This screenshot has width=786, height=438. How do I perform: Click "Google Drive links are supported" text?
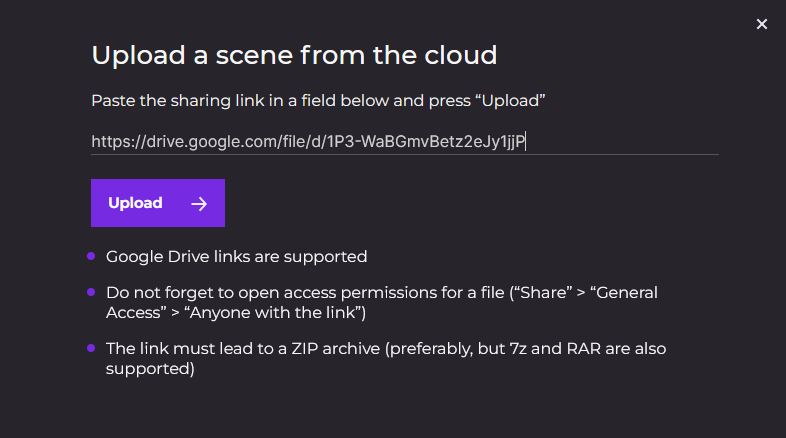[x=237, y=257]
